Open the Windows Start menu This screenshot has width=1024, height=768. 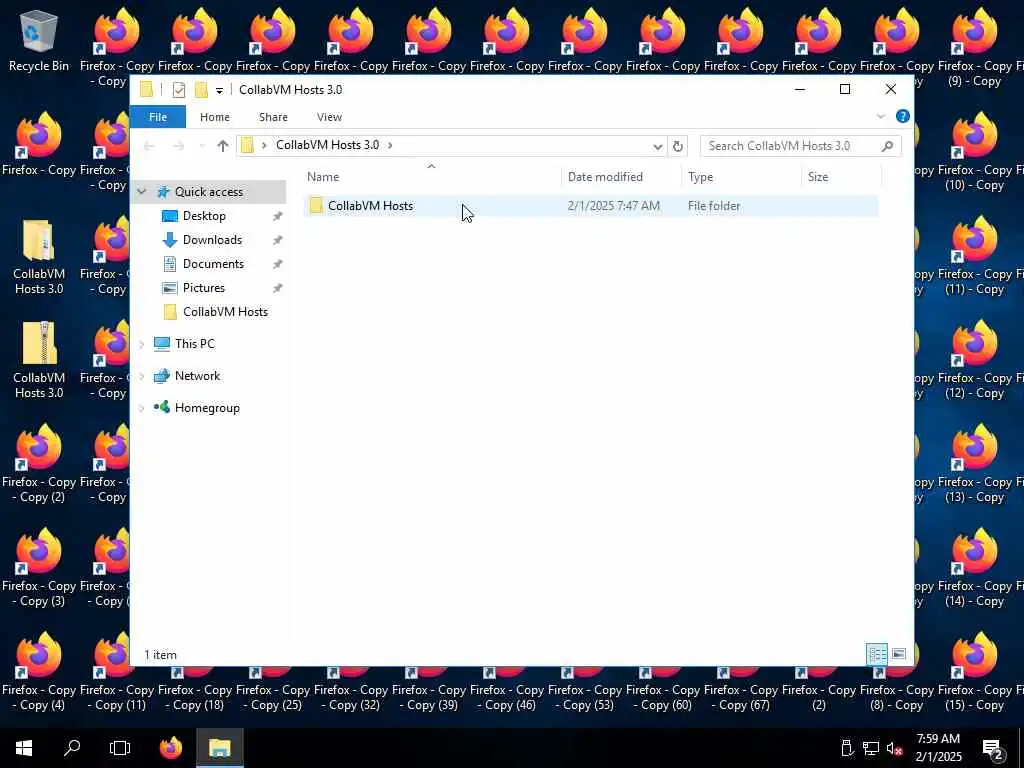(x=24, y=748)
